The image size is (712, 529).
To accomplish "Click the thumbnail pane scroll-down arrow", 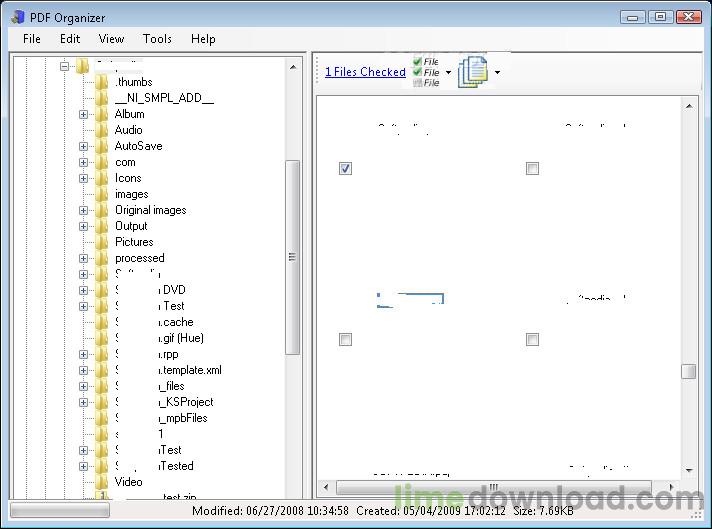I will (689, 470).
